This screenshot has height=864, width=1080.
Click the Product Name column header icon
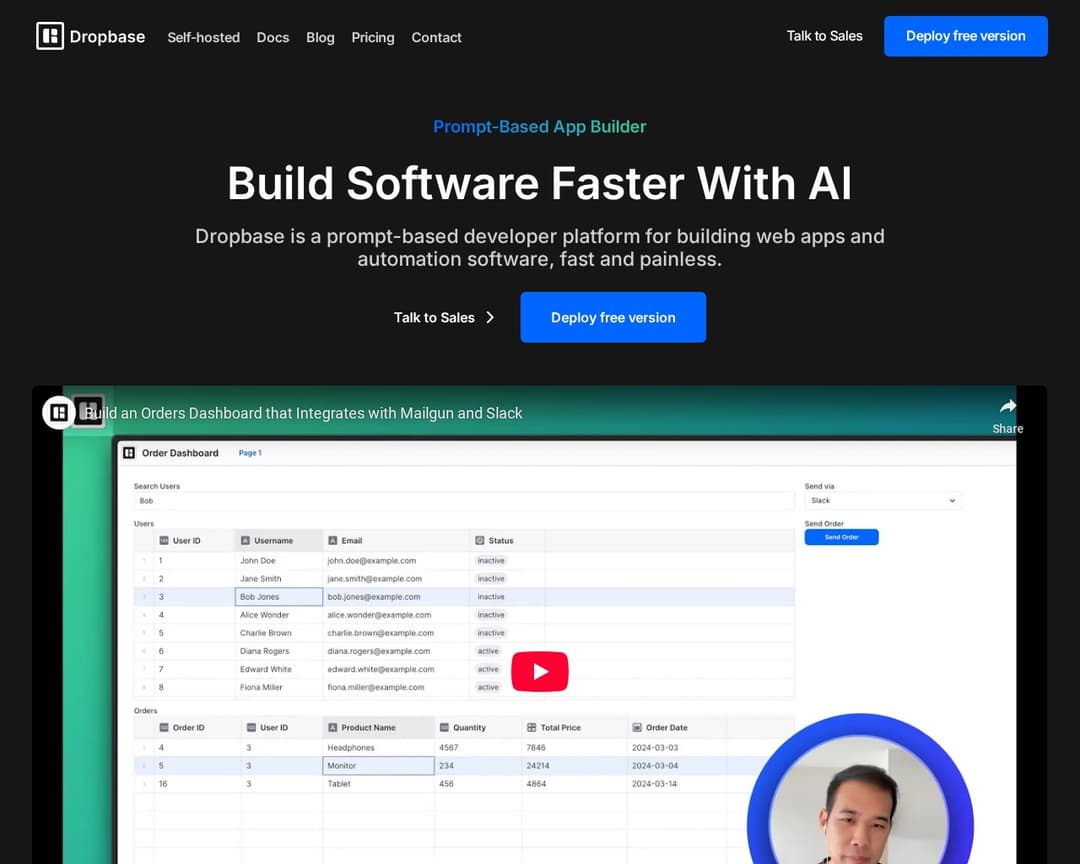[x=333, y=728]
